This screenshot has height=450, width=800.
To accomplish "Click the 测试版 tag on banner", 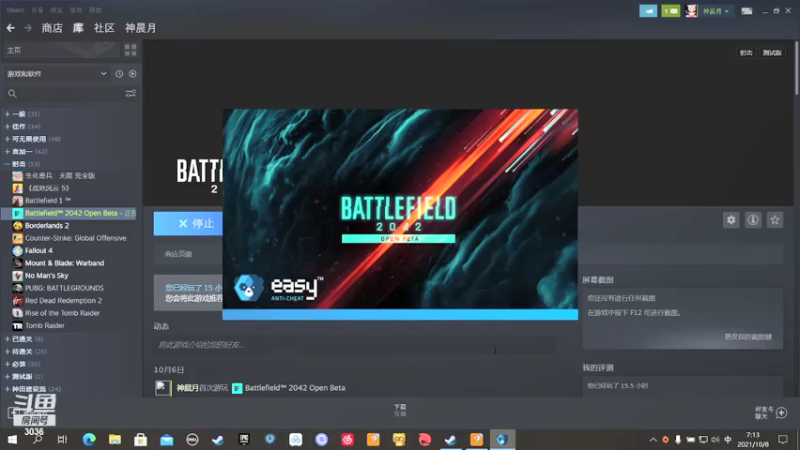I will point(772,53).
